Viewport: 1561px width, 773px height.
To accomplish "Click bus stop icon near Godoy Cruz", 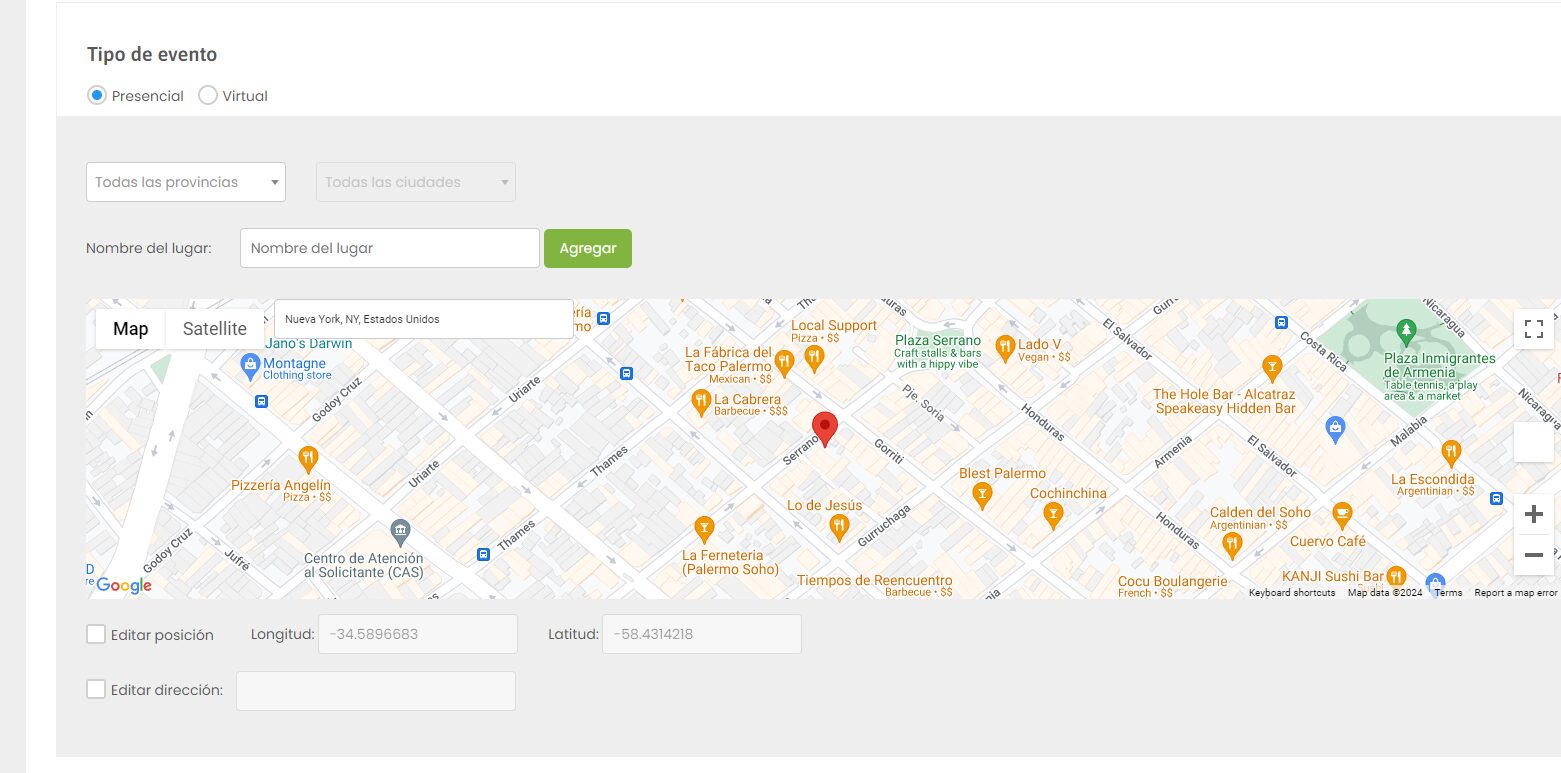I will click(x=261, y=402).
